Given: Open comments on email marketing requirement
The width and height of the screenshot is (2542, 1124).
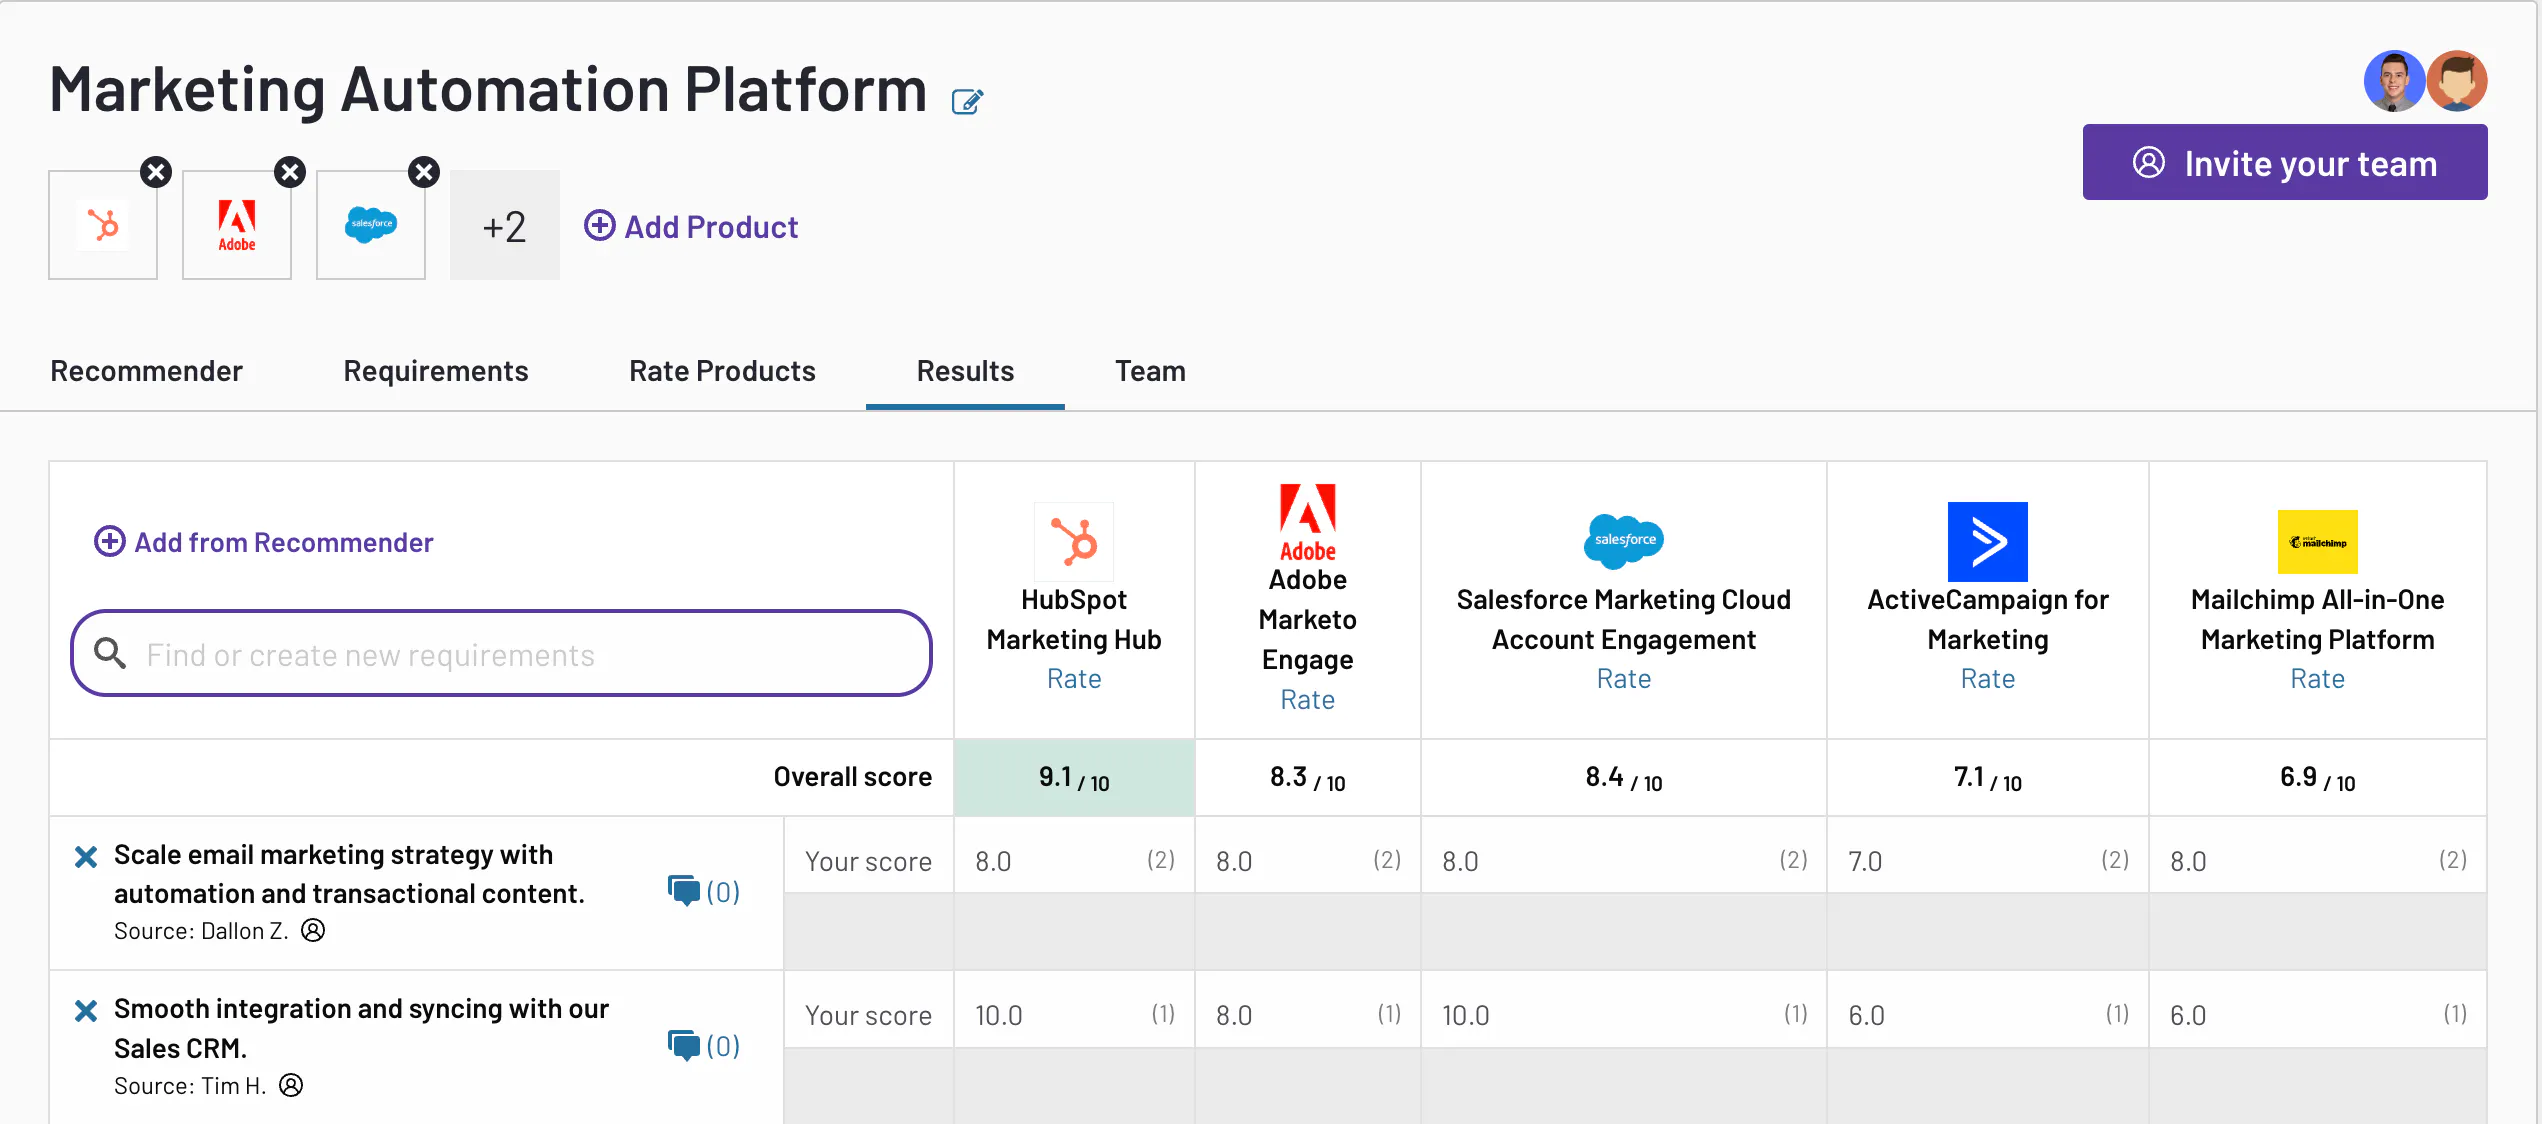Looking at the screenshot, I should tap(704, 891).
